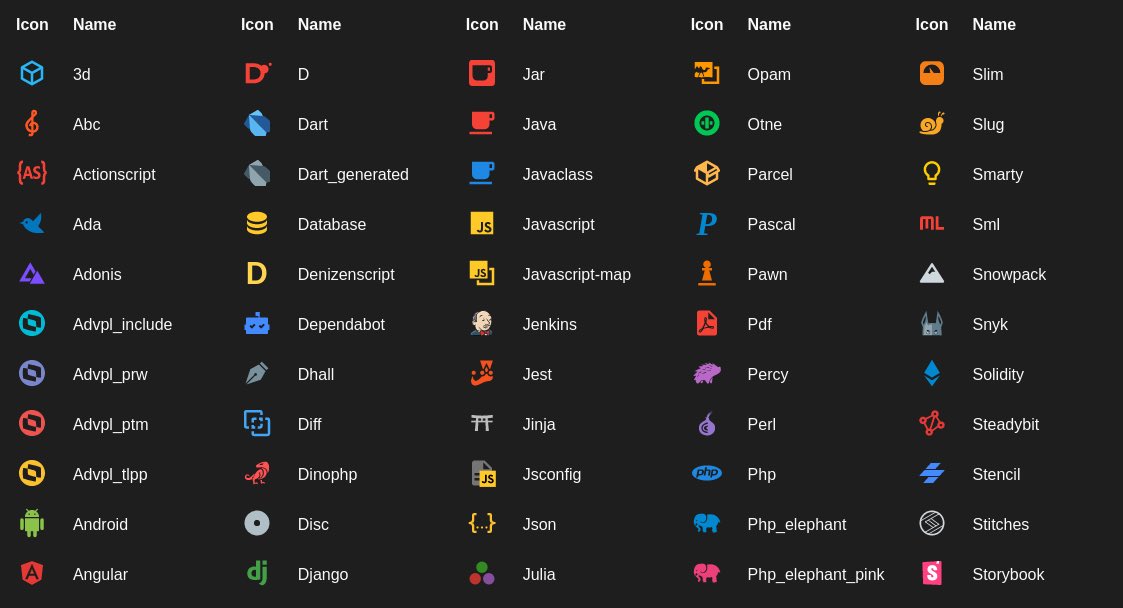
Task: Click the pink Php_elephant_pink icon
Action: click(707, 574)
